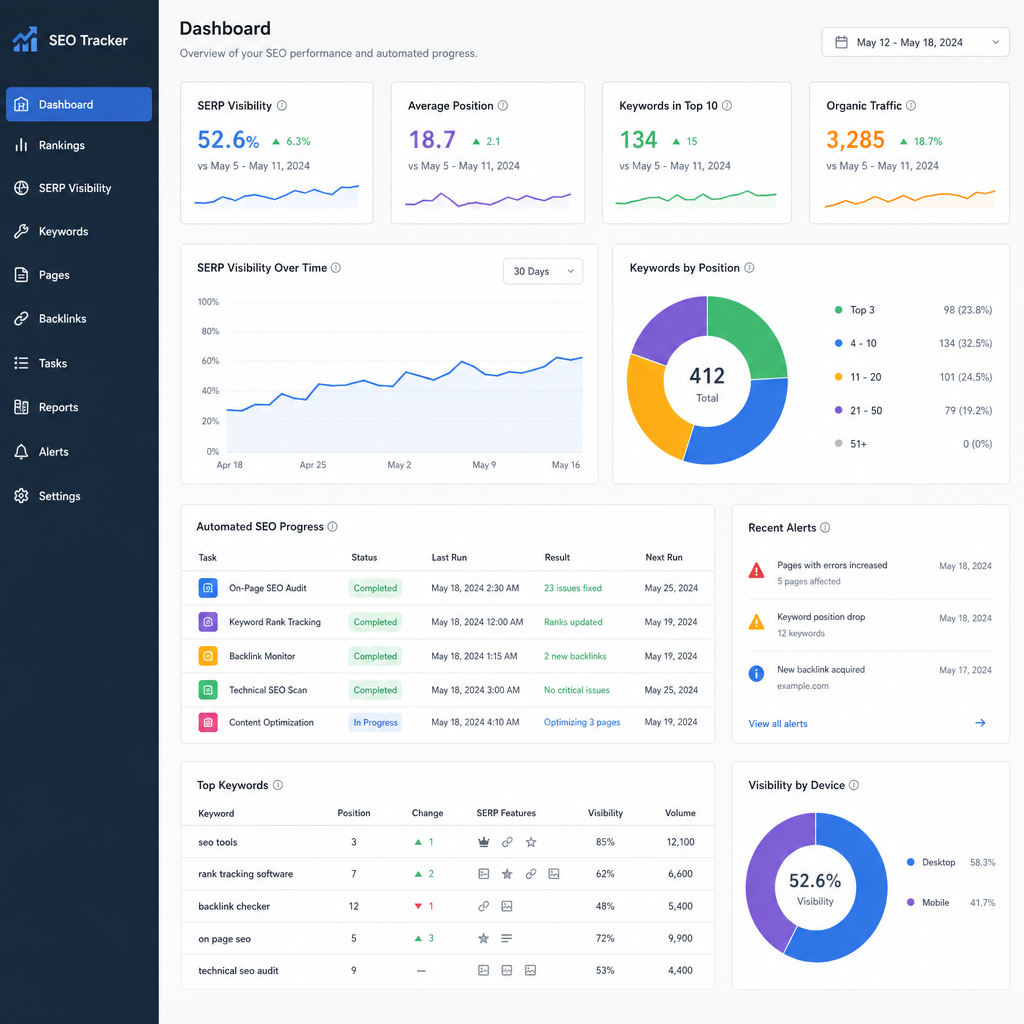
Task: Click the red error alert triangle icon
Action: point(756,571)
